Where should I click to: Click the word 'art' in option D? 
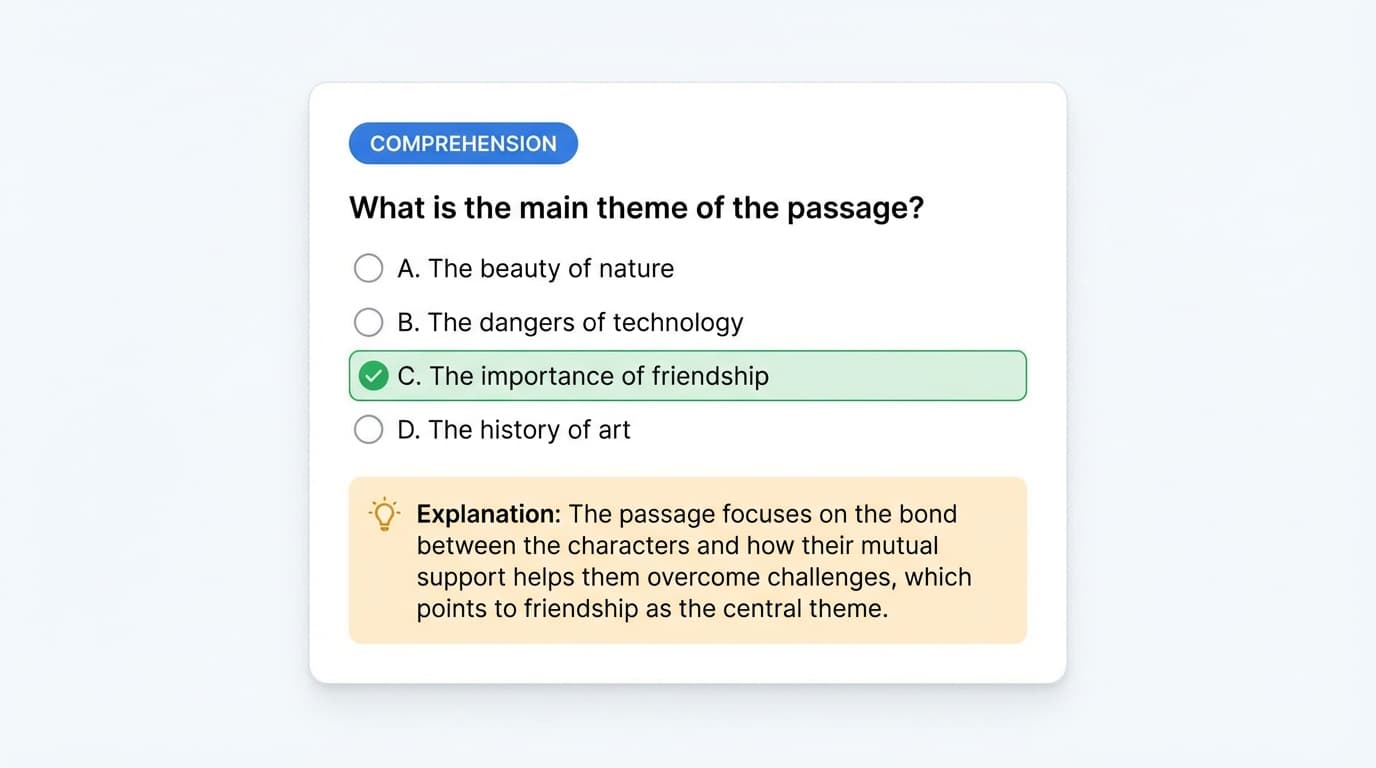click(x=614, y=430)
